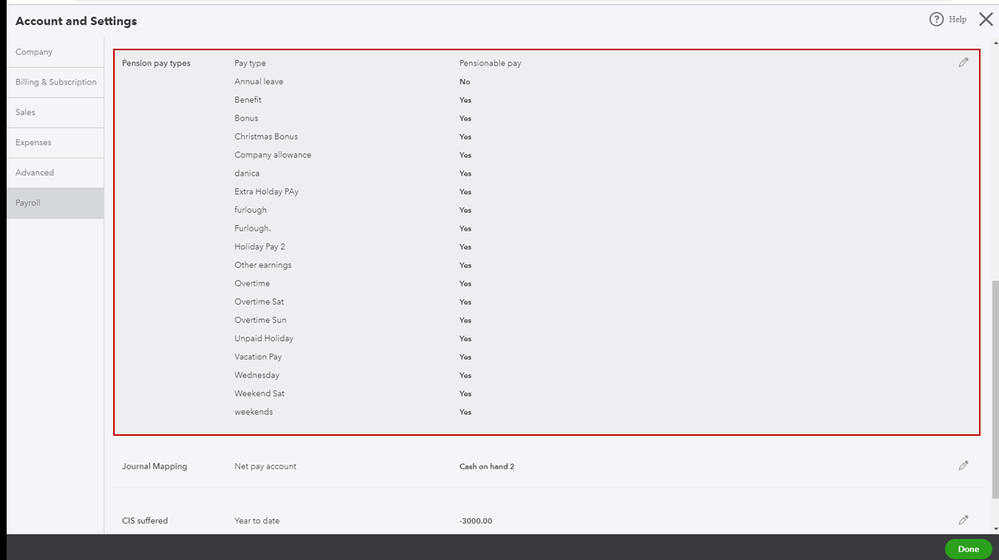Click the Annual leave pay type row
The image size is (999, 560).
point(259,82)
